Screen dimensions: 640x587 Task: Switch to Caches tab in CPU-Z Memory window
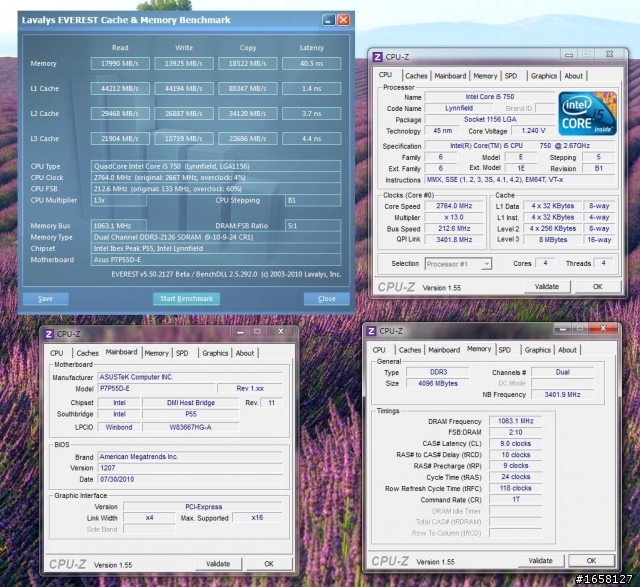point(410,350)
